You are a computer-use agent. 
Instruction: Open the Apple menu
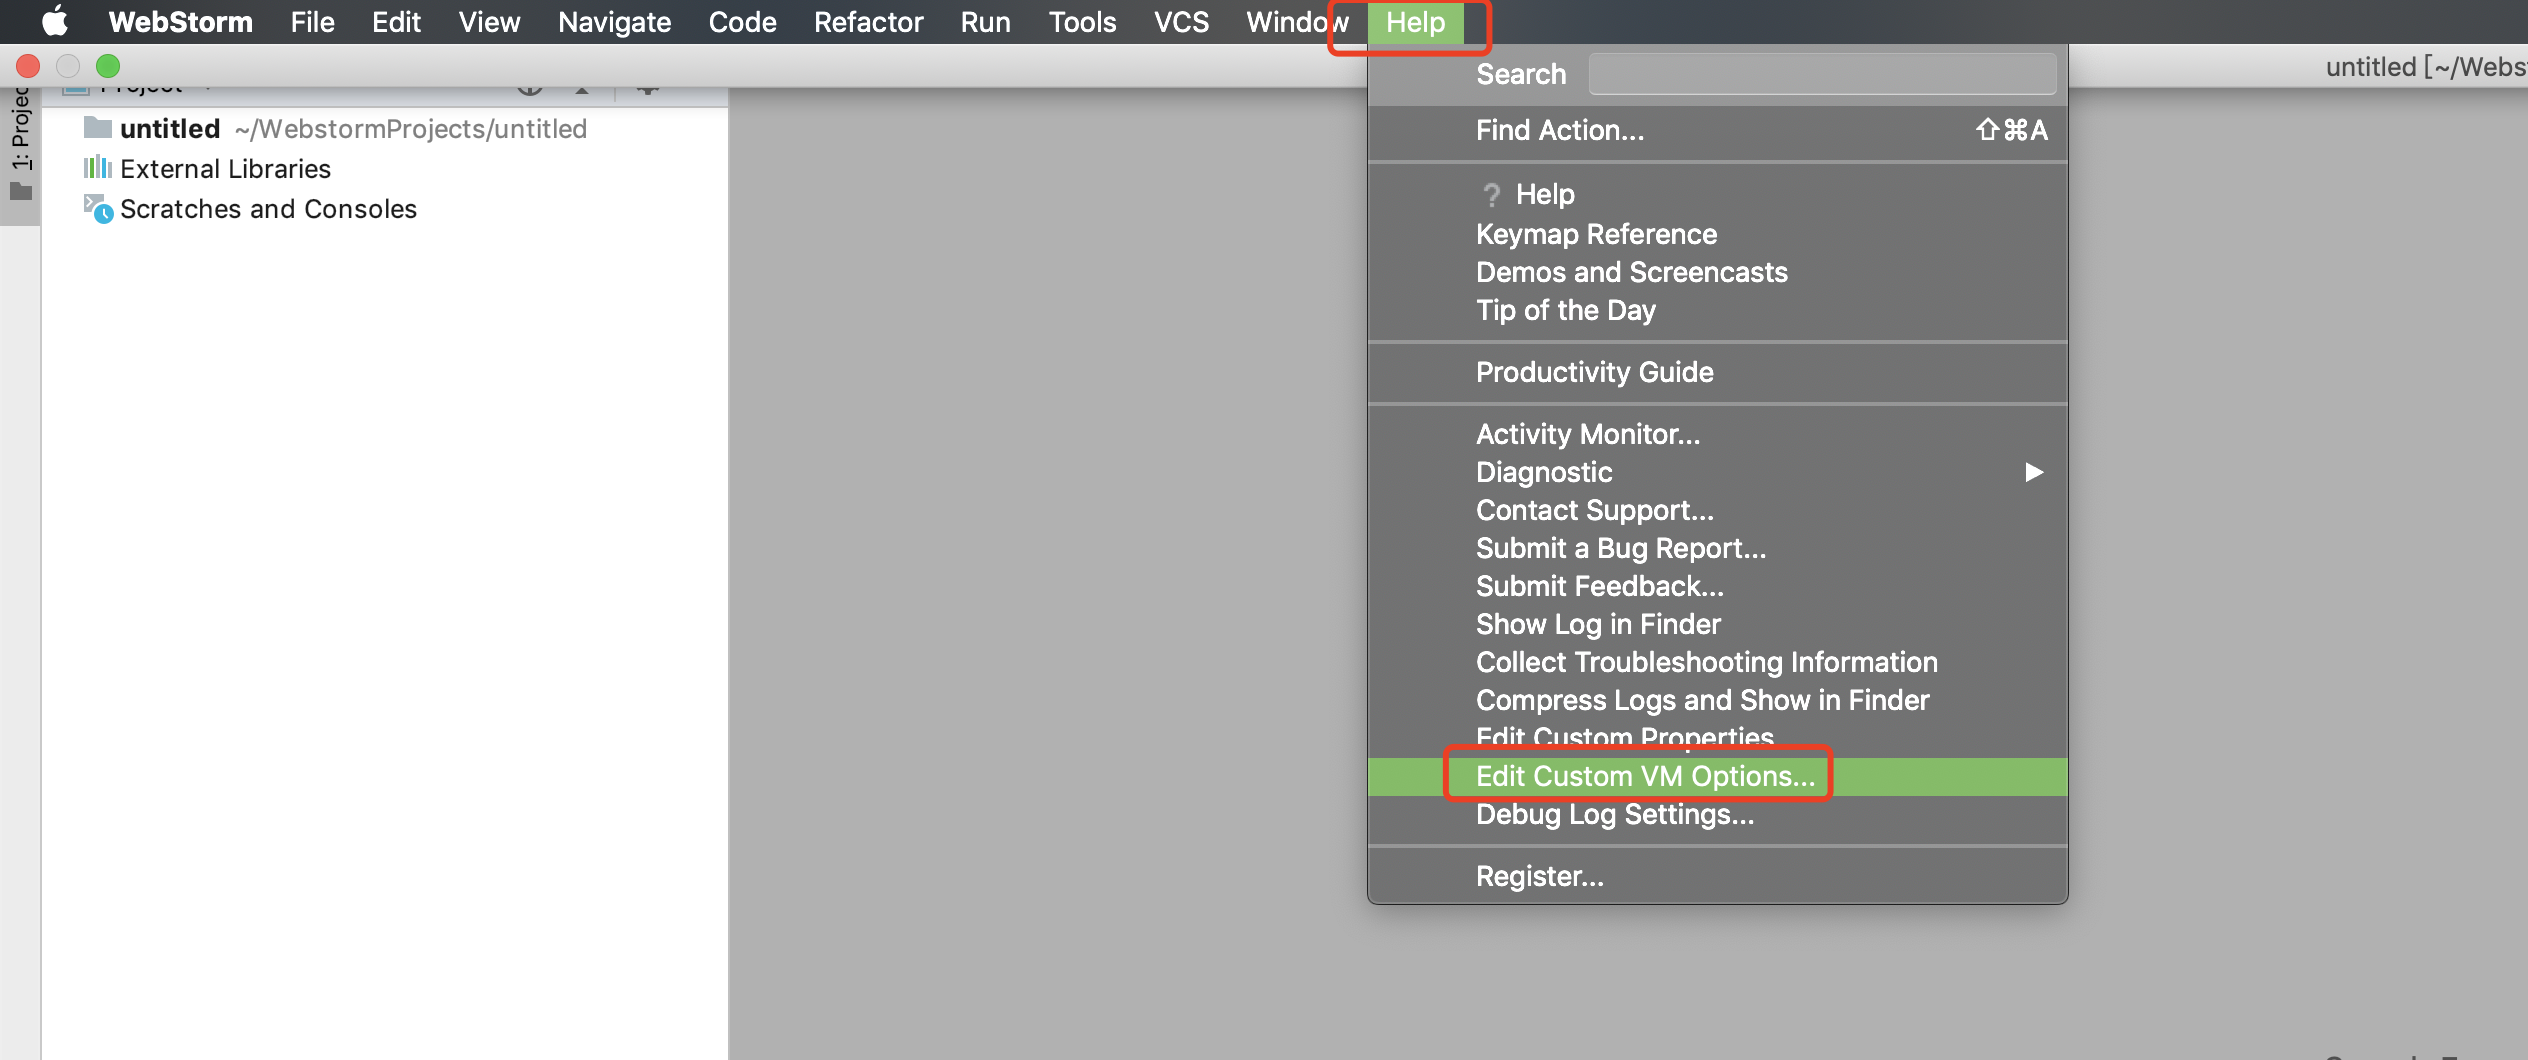coord(55,21)
